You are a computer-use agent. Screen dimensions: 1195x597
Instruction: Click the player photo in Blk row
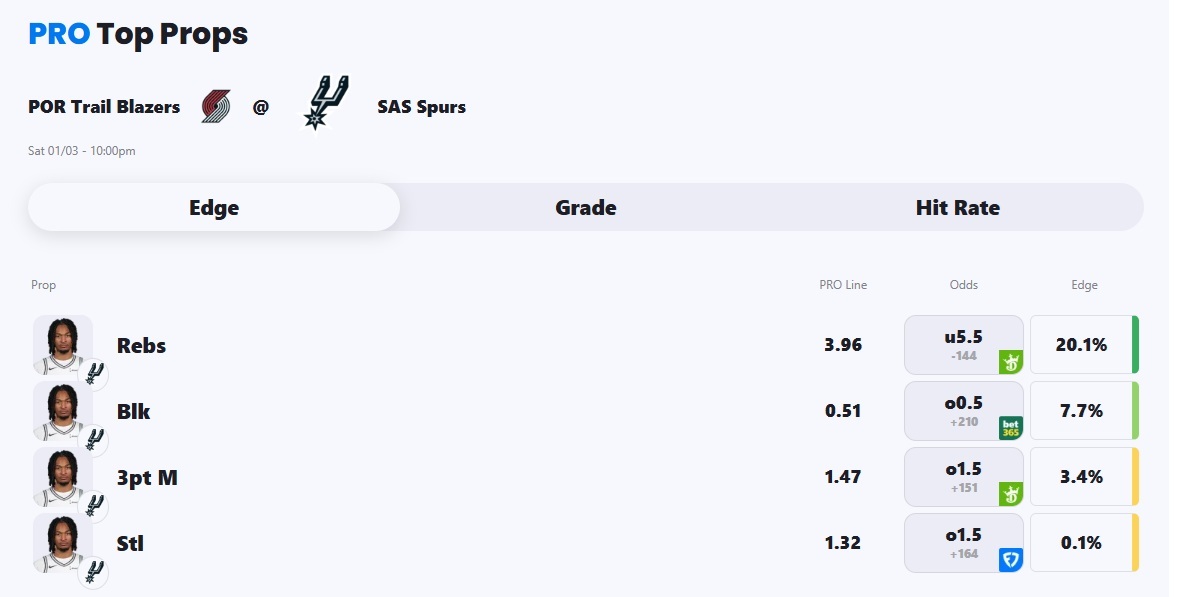[x=62, y=410]
